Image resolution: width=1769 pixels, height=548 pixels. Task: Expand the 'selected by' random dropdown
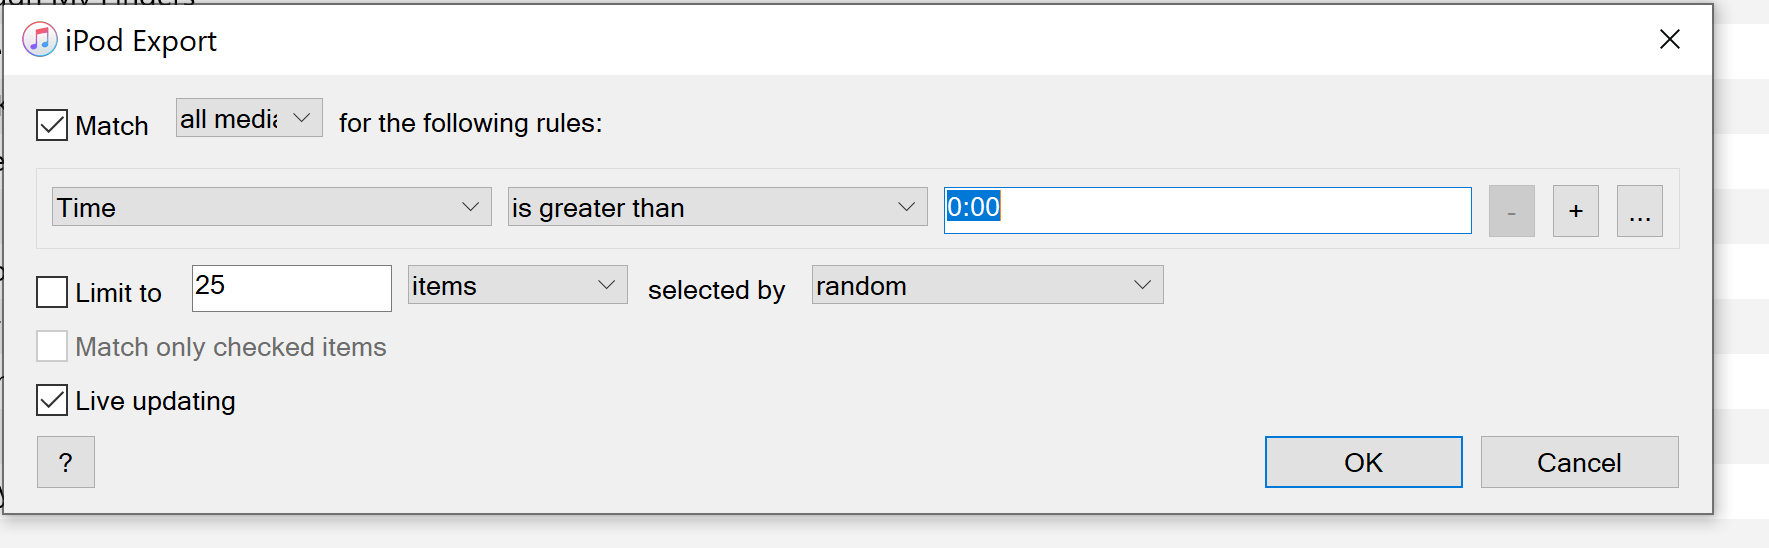[987, 285]
